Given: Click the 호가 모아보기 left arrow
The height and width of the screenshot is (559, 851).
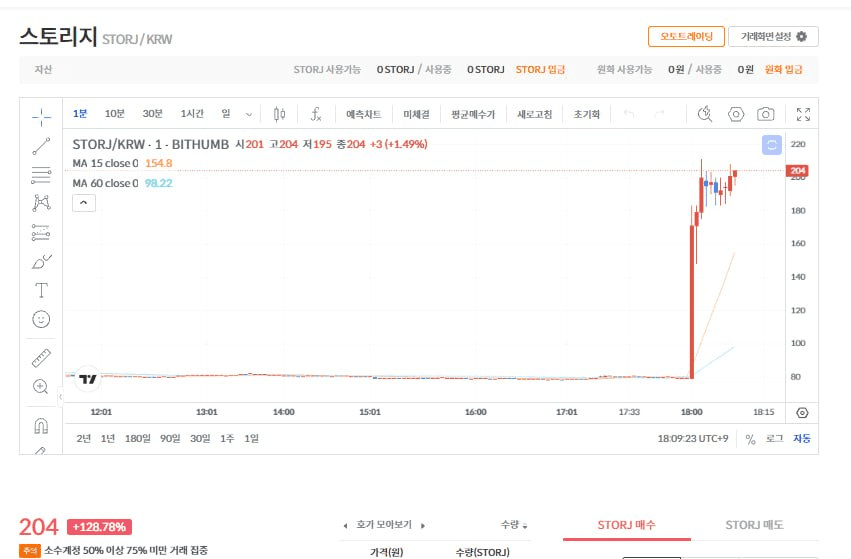Looking at the screenshot, I should coord(345,525).
